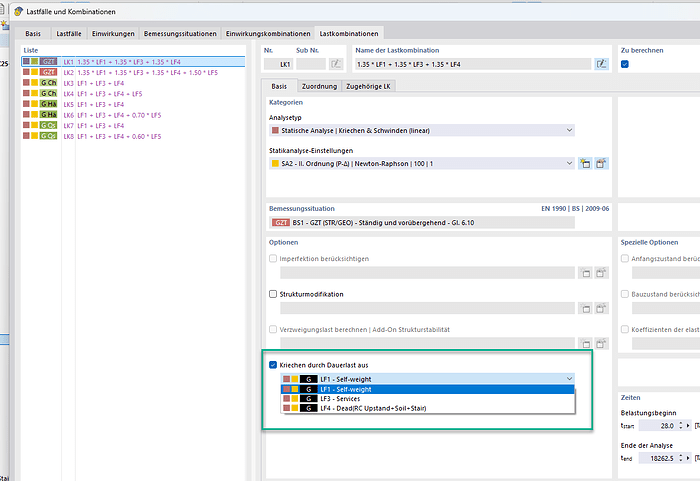Select LF3 - Services in dropdown list
Image resolution: width=700 pixels, height=481 pixels.
tap(428, 399)
